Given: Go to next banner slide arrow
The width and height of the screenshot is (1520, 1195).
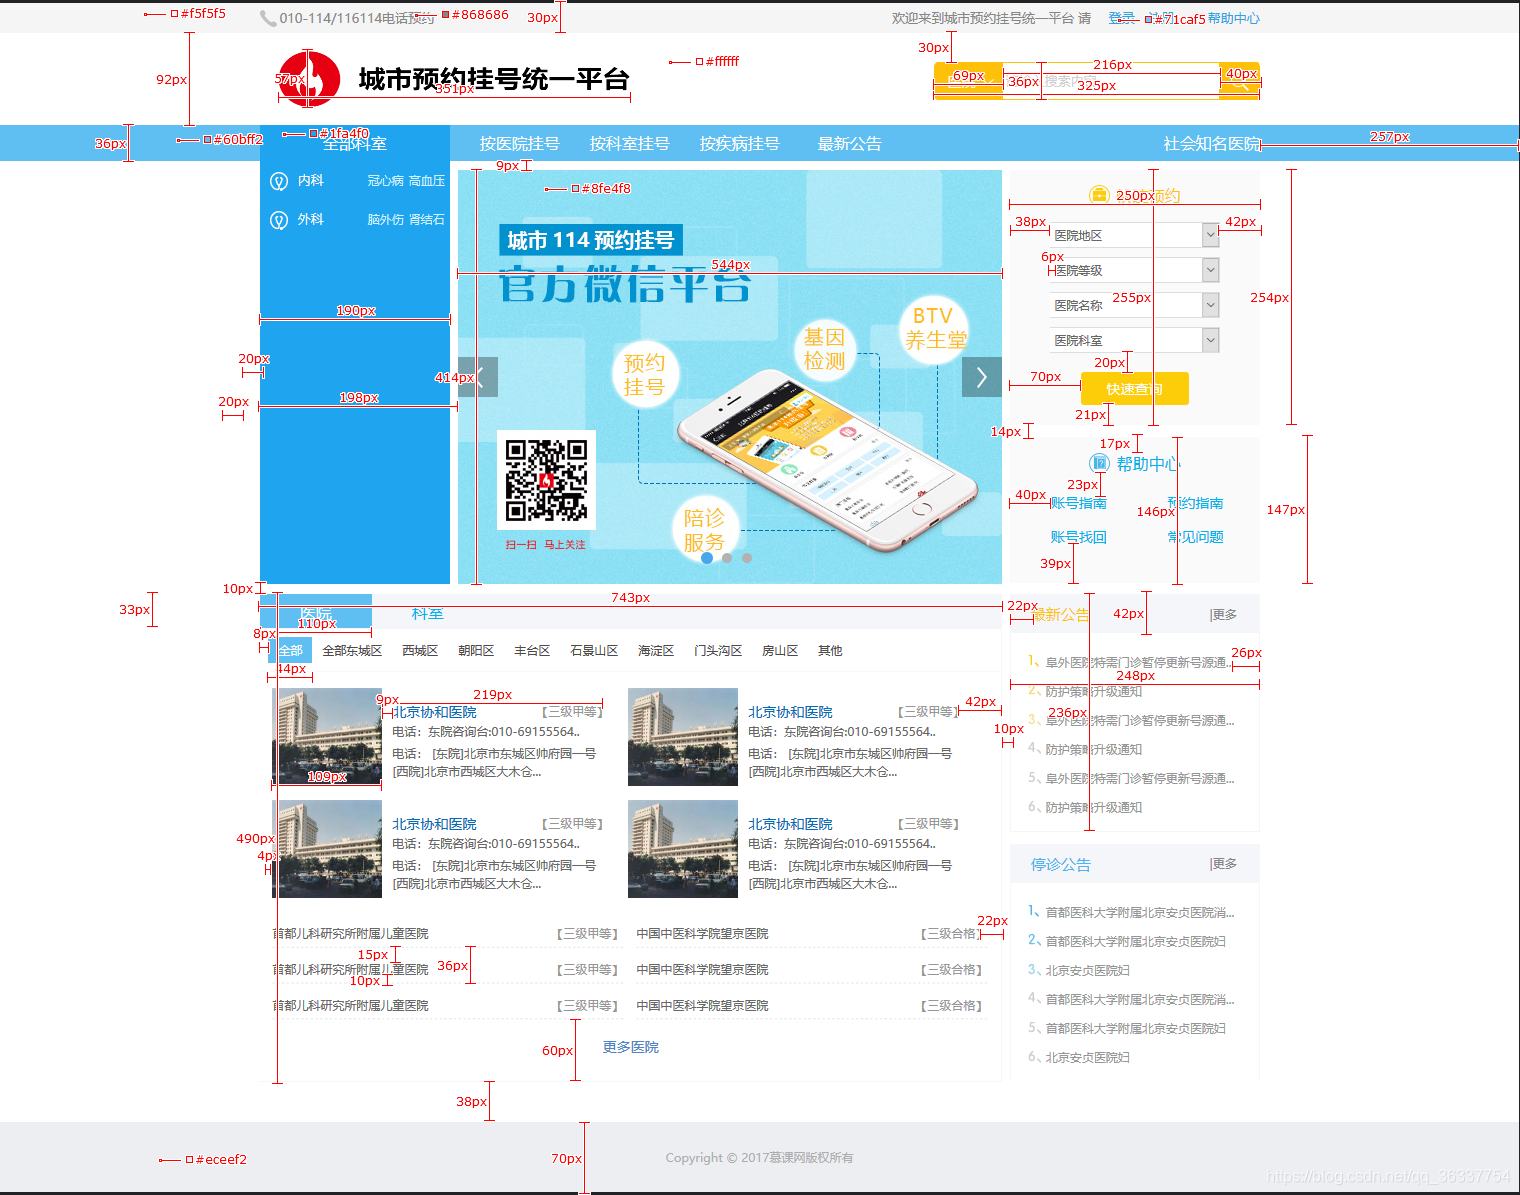Looking at the screenshot, I should [982, 377].
